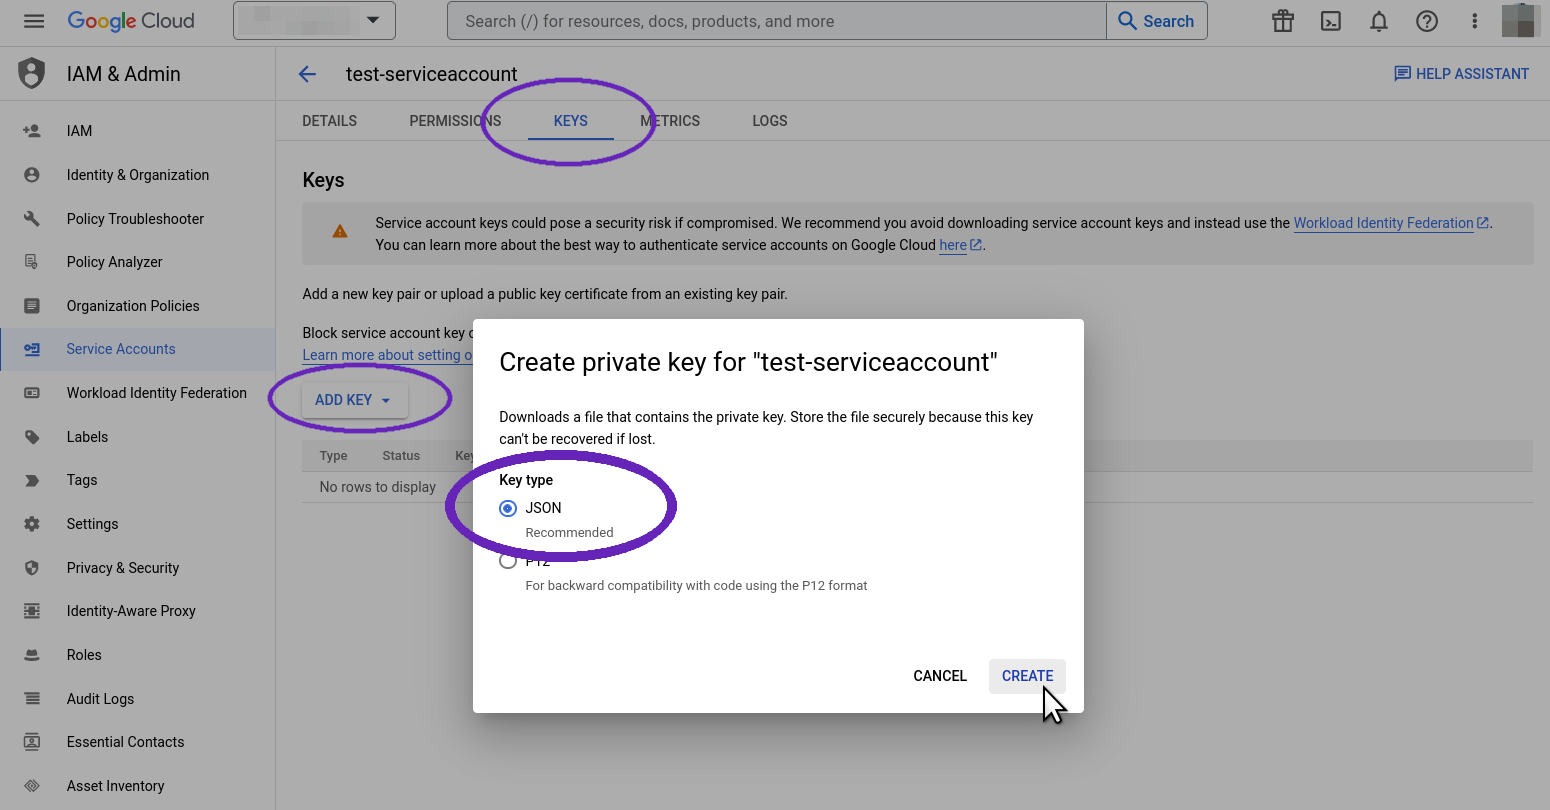Image resolution: width=1550 pixels, height=810 pixels.
Task: Click the warning triangle in the keys notice
Action: pos(340,230)
